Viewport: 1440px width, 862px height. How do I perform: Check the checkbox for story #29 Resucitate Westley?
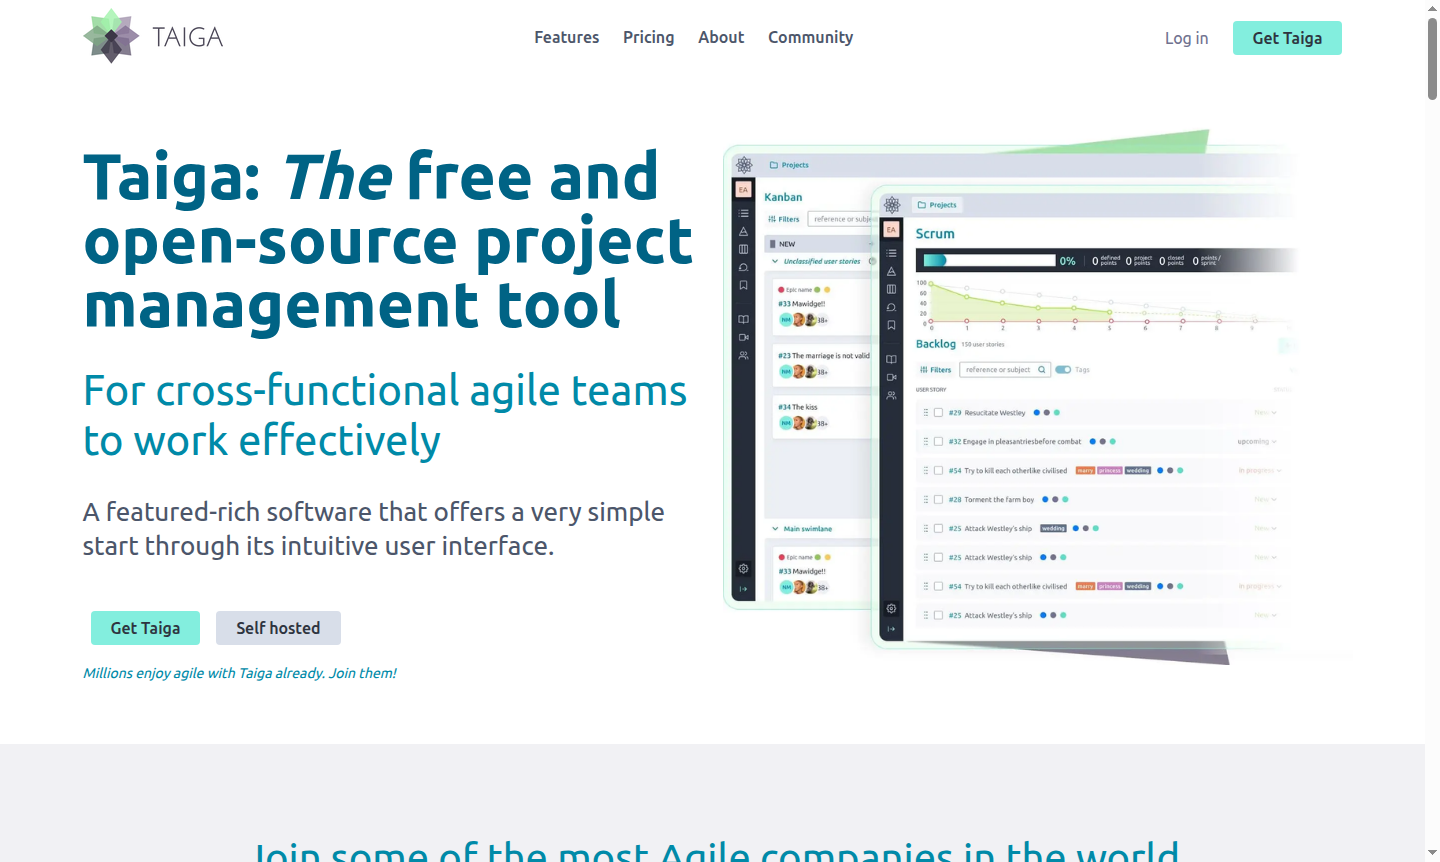(x=938, y=412)
